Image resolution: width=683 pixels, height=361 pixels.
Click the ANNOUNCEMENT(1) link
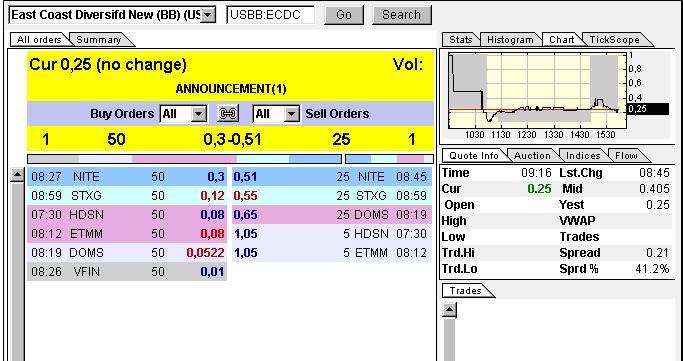(231, 89)
